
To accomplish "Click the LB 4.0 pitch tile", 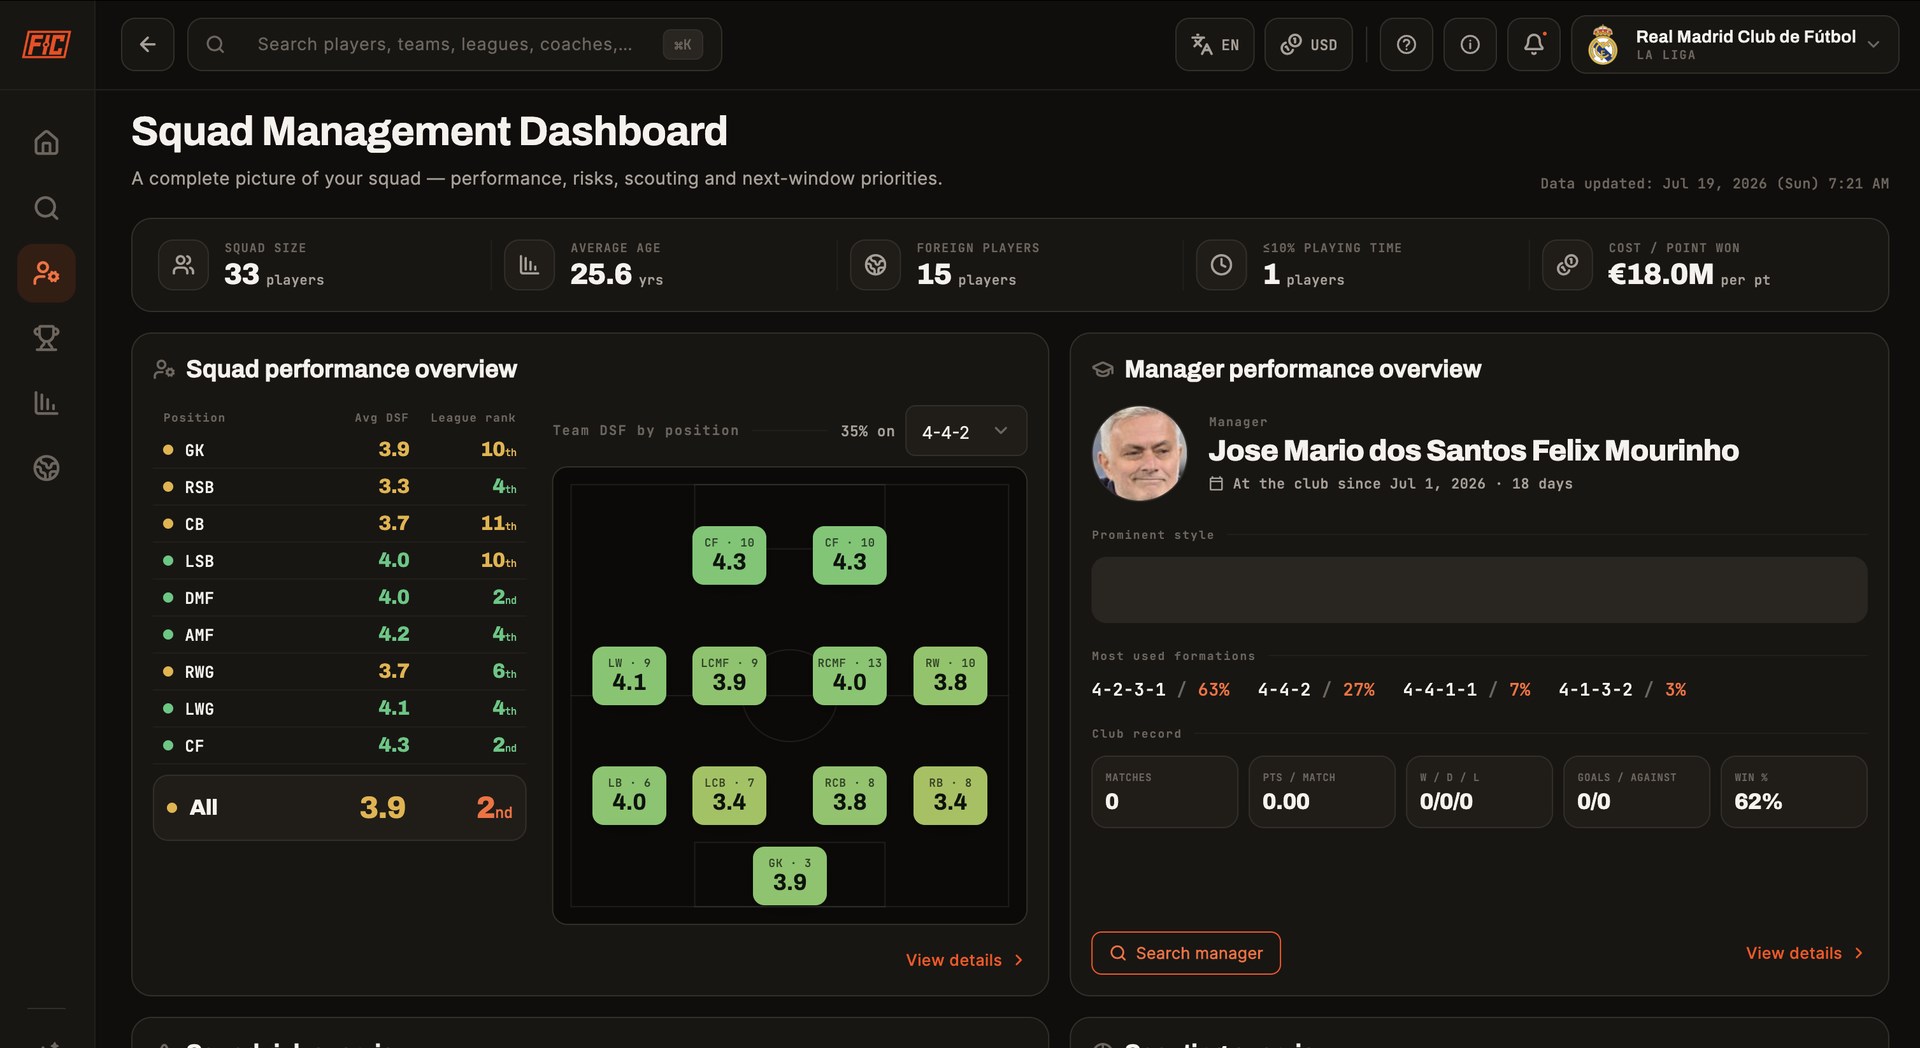I will click(x=629, y=796).
